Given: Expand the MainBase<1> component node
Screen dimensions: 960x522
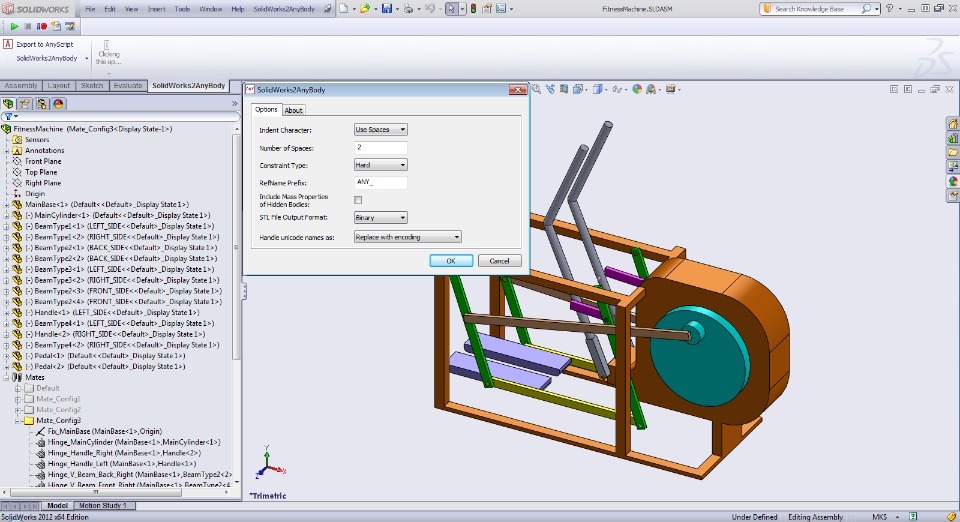Looking at the screenshot, I should pyautogui.click(x=6, y=204).
